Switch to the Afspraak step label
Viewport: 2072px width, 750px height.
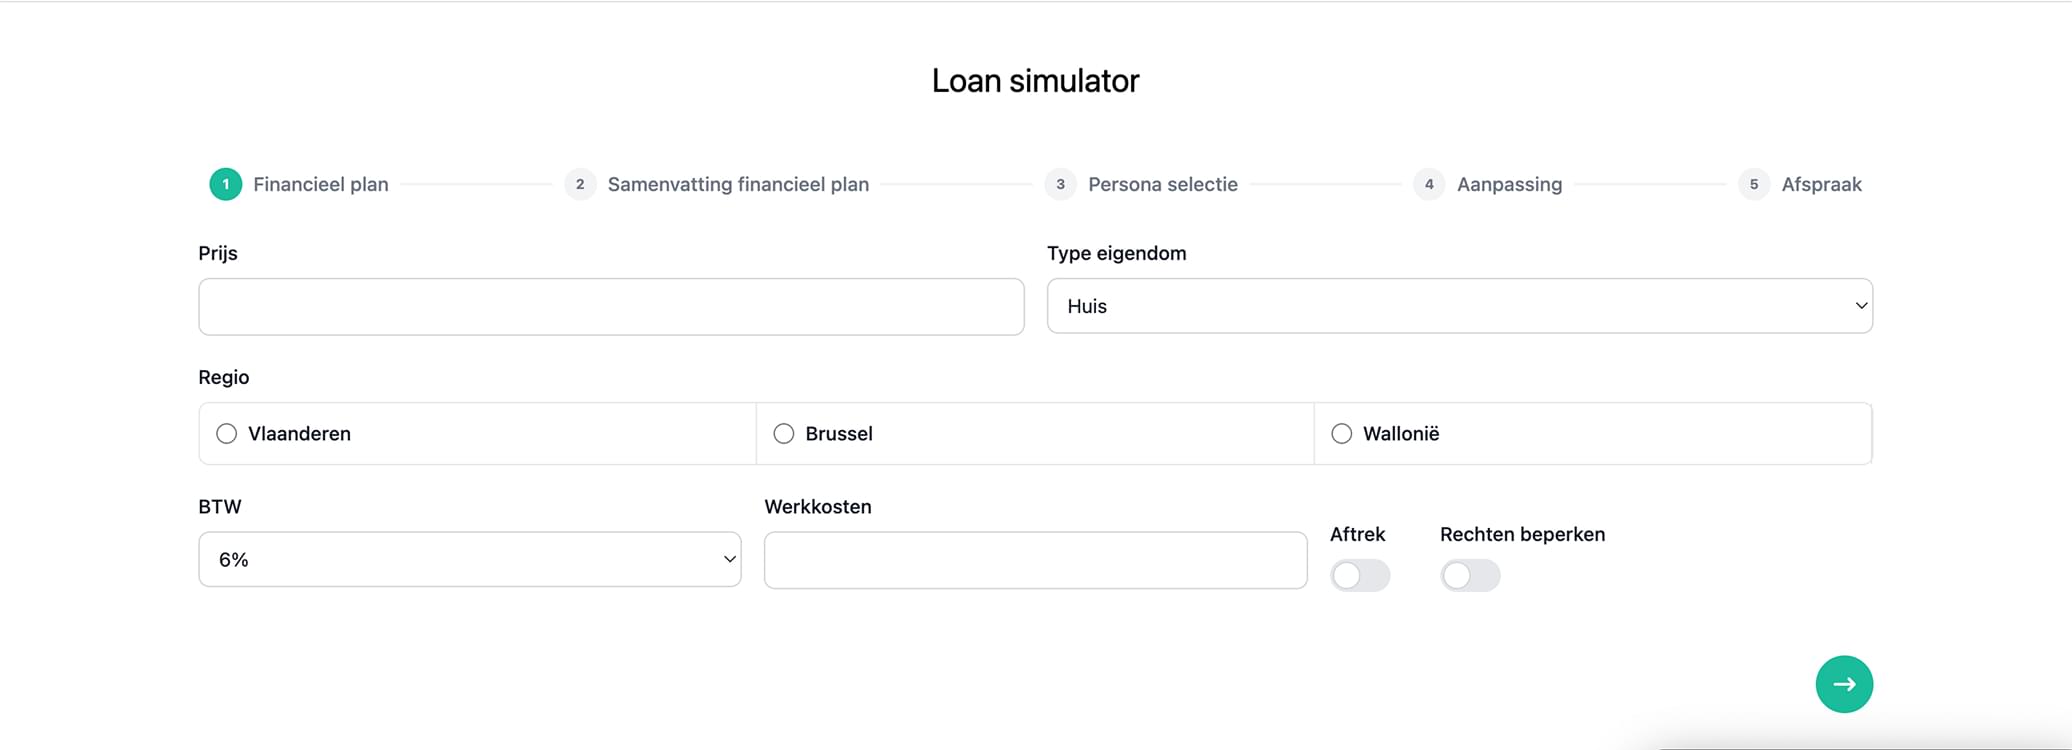1820,184
